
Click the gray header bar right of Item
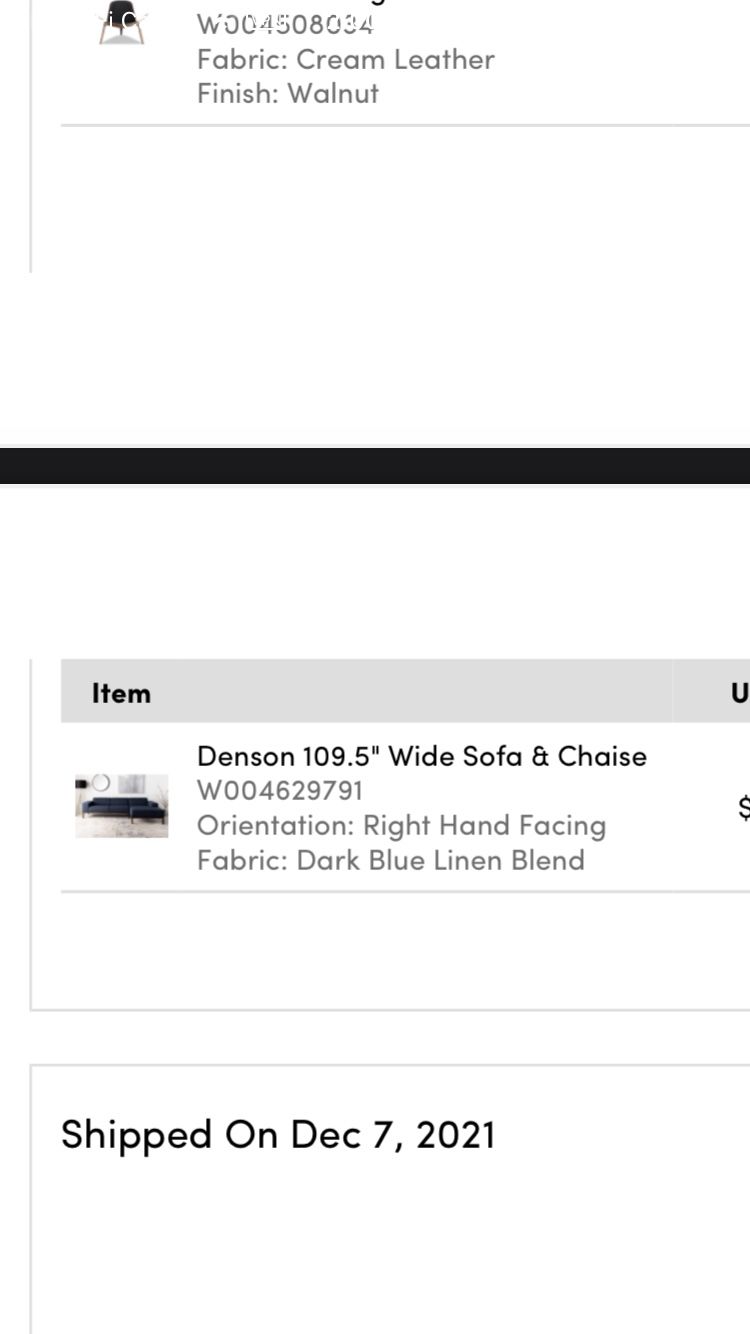tap(410, 692)
